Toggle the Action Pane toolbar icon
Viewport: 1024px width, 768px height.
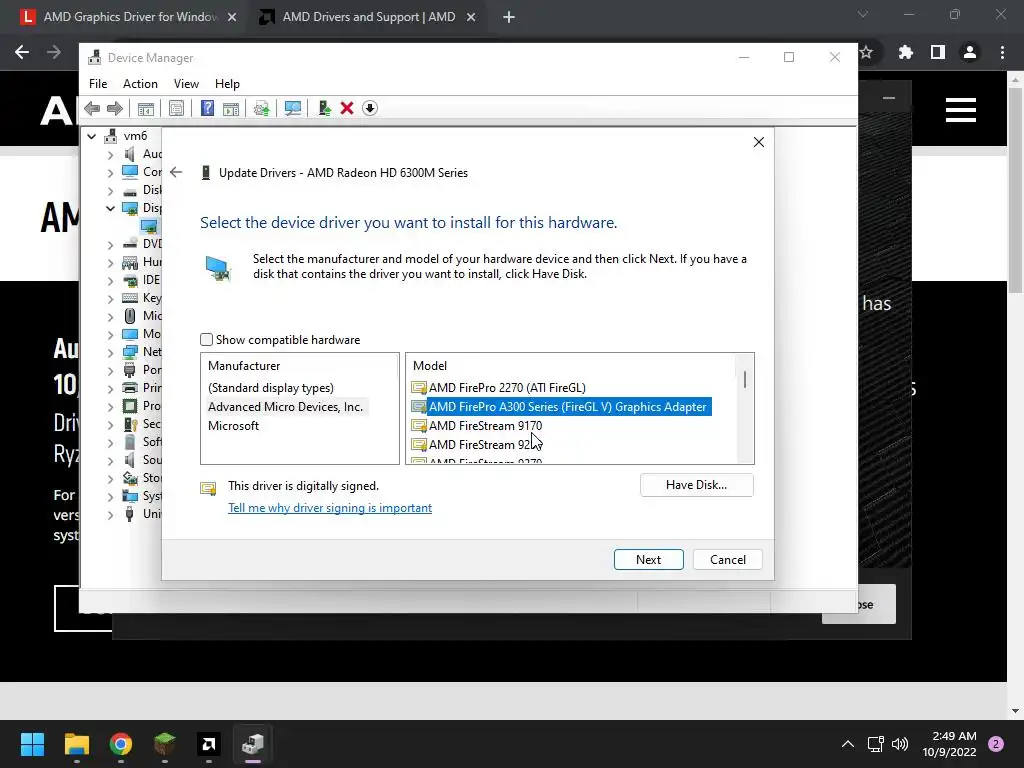coord(231,108)
